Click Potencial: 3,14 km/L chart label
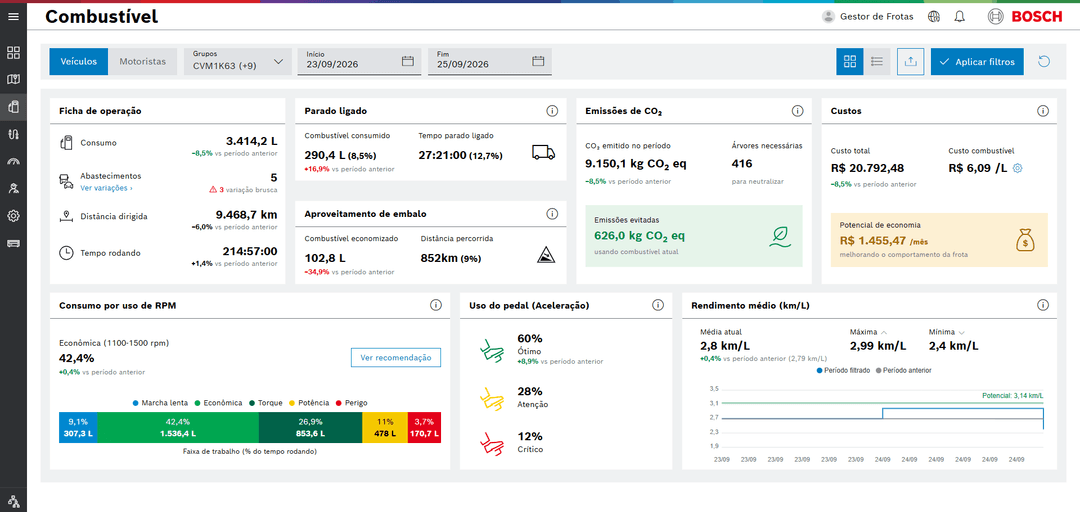The image size is (1080, 512). coord(1013,396)
